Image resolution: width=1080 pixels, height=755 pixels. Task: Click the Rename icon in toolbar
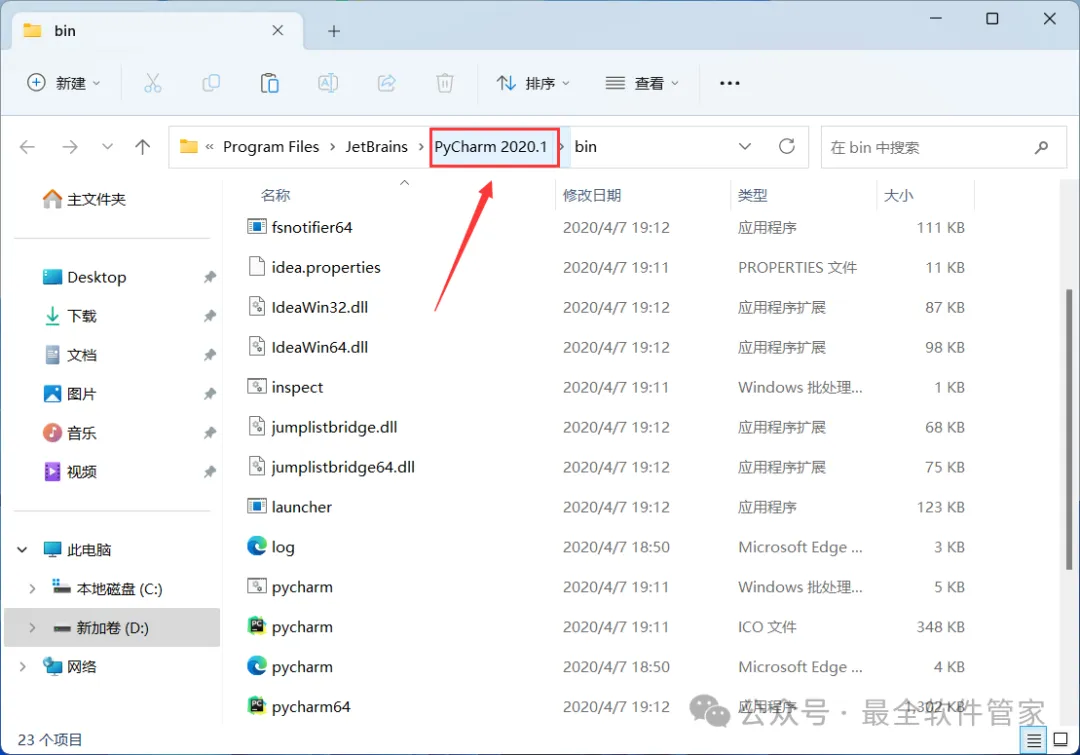coord(328,83)
